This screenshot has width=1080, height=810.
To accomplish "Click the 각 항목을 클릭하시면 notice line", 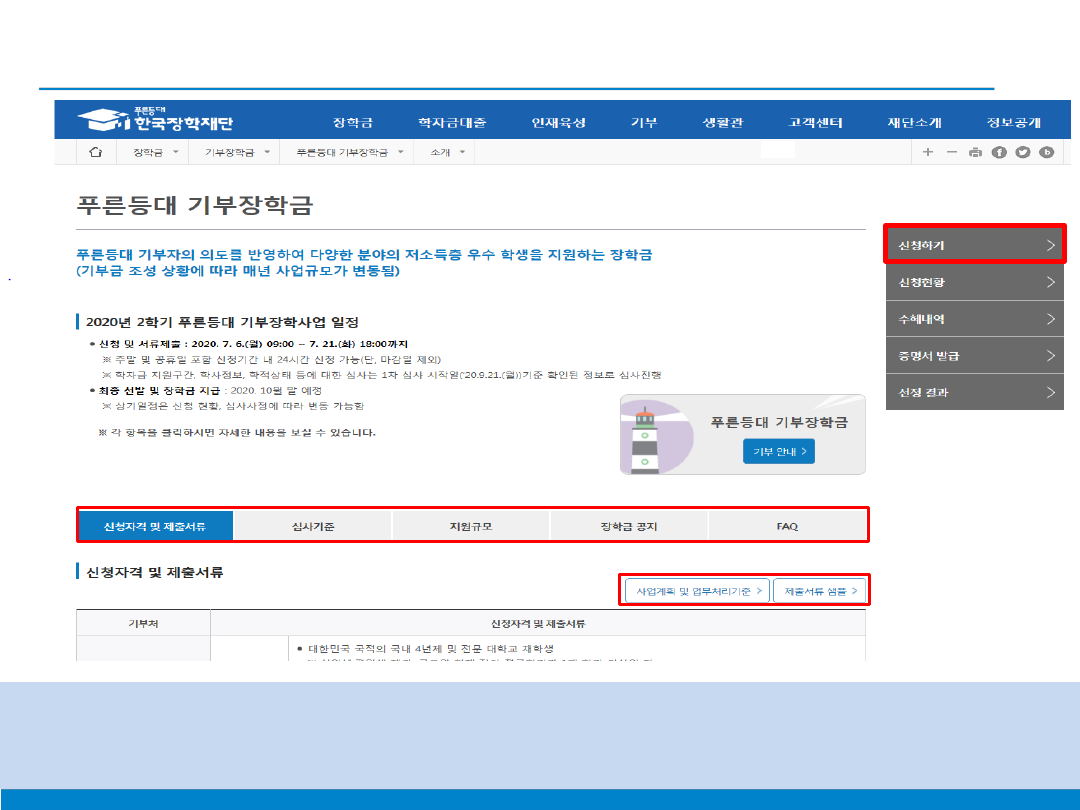I will (x=238, y=433).
